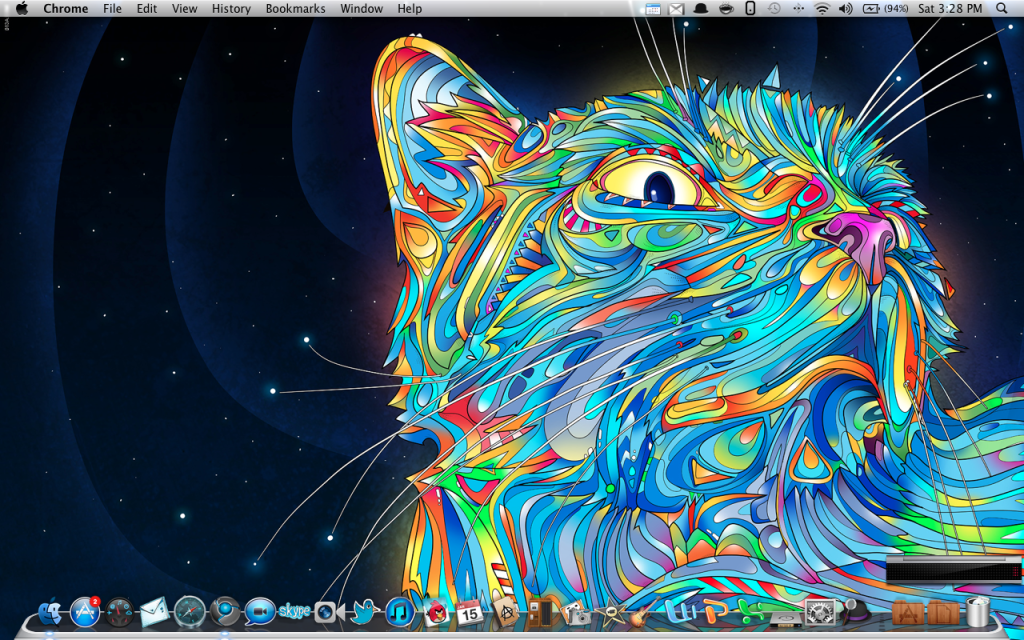The width and height of the screenshot is (1024, 640).
Task: Click the battery status showing 94%
Action: coord(885,8)
